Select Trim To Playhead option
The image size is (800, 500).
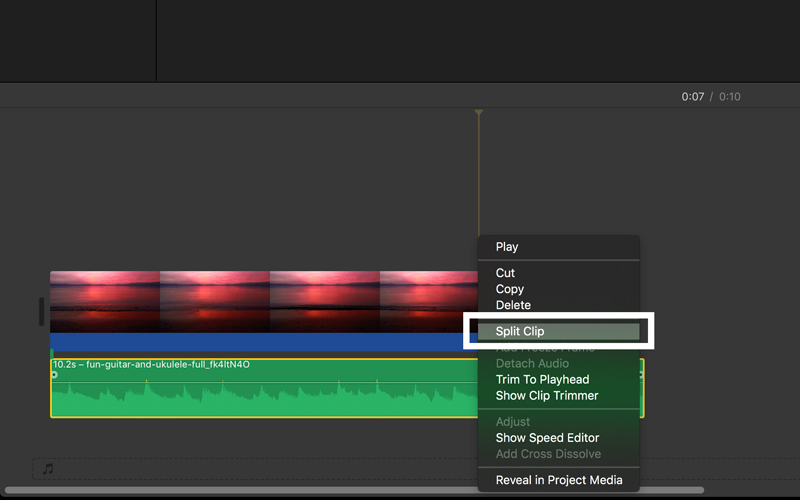542,379
